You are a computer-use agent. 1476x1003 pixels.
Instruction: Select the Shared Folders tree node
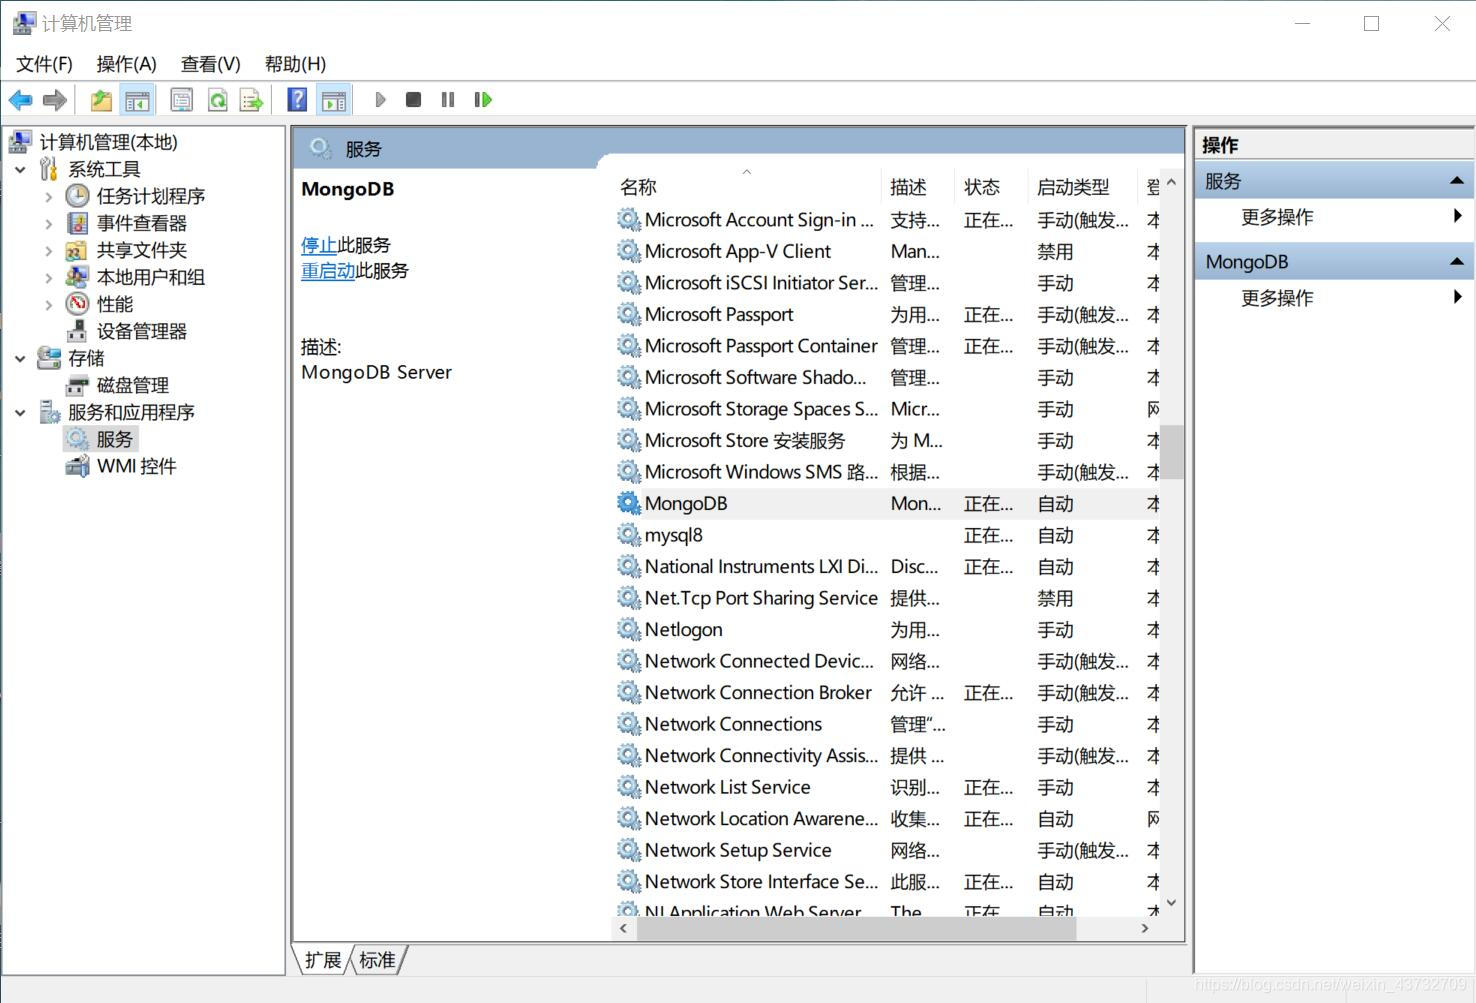(141, 250)
